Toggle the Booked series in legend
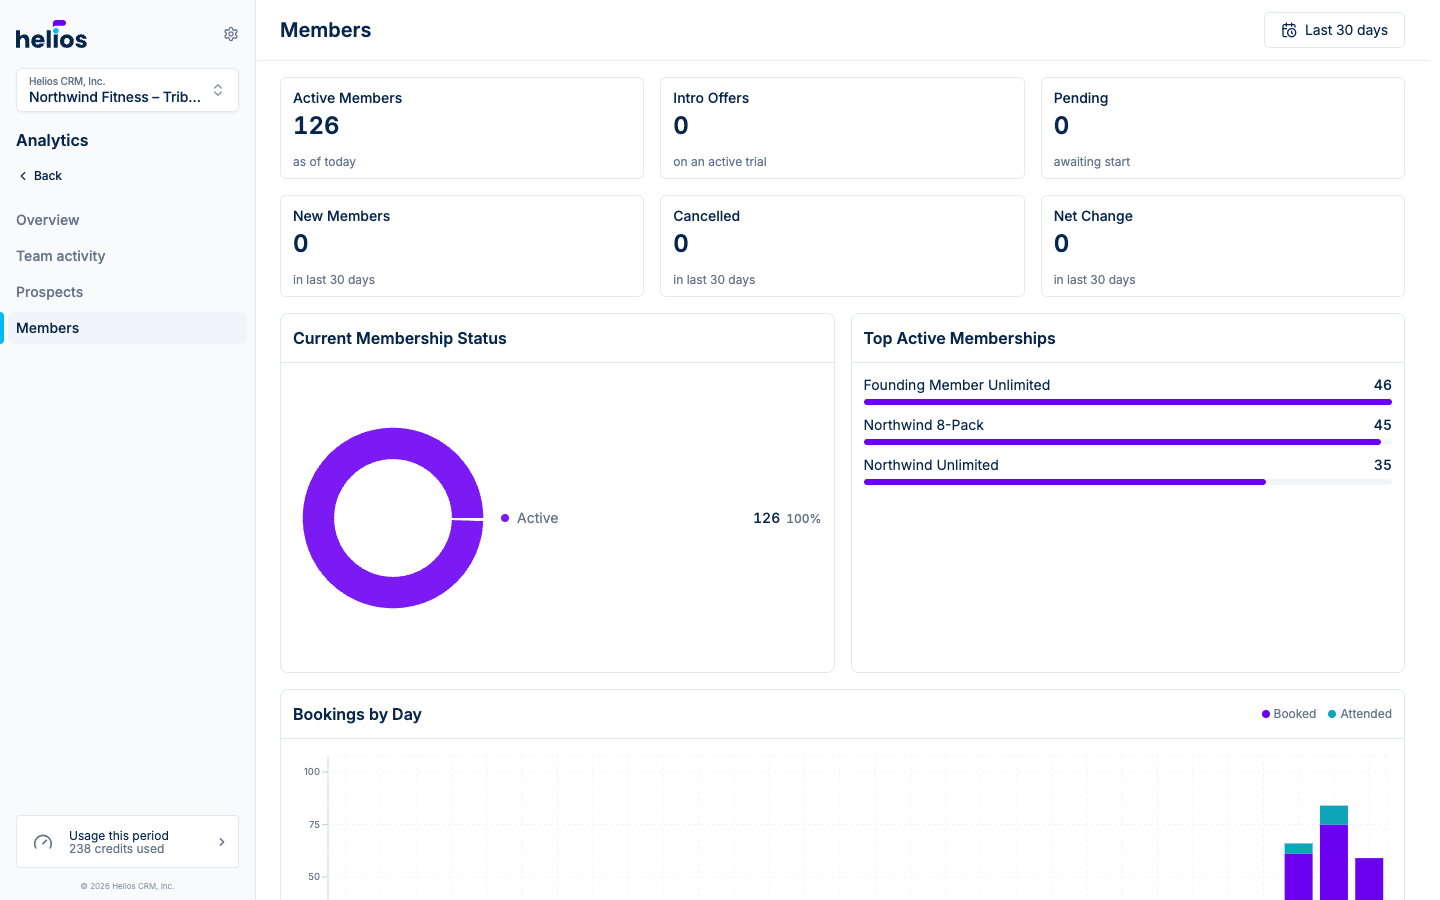 tap(1289, 714)
